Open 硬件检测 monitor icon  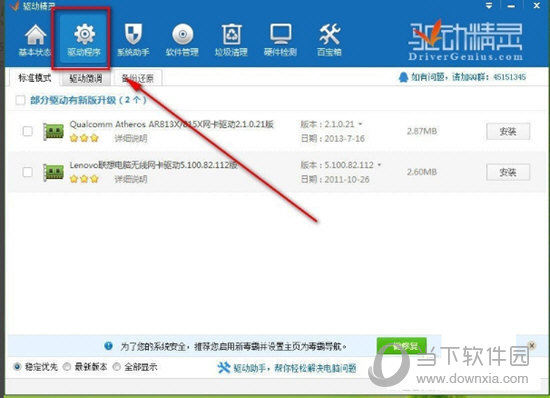coord(281,34)
